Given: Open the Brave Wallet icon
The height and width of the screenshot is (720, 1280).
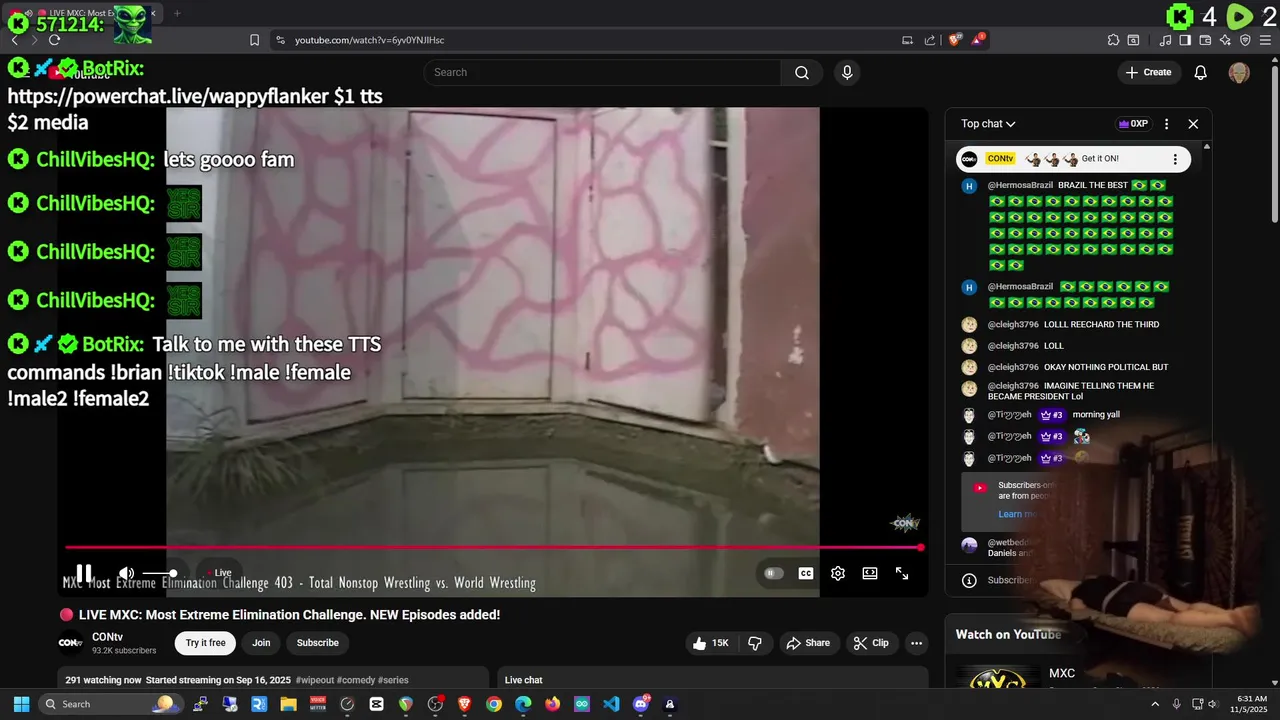Looking at the screenshot, I should tap(1205, 40).
